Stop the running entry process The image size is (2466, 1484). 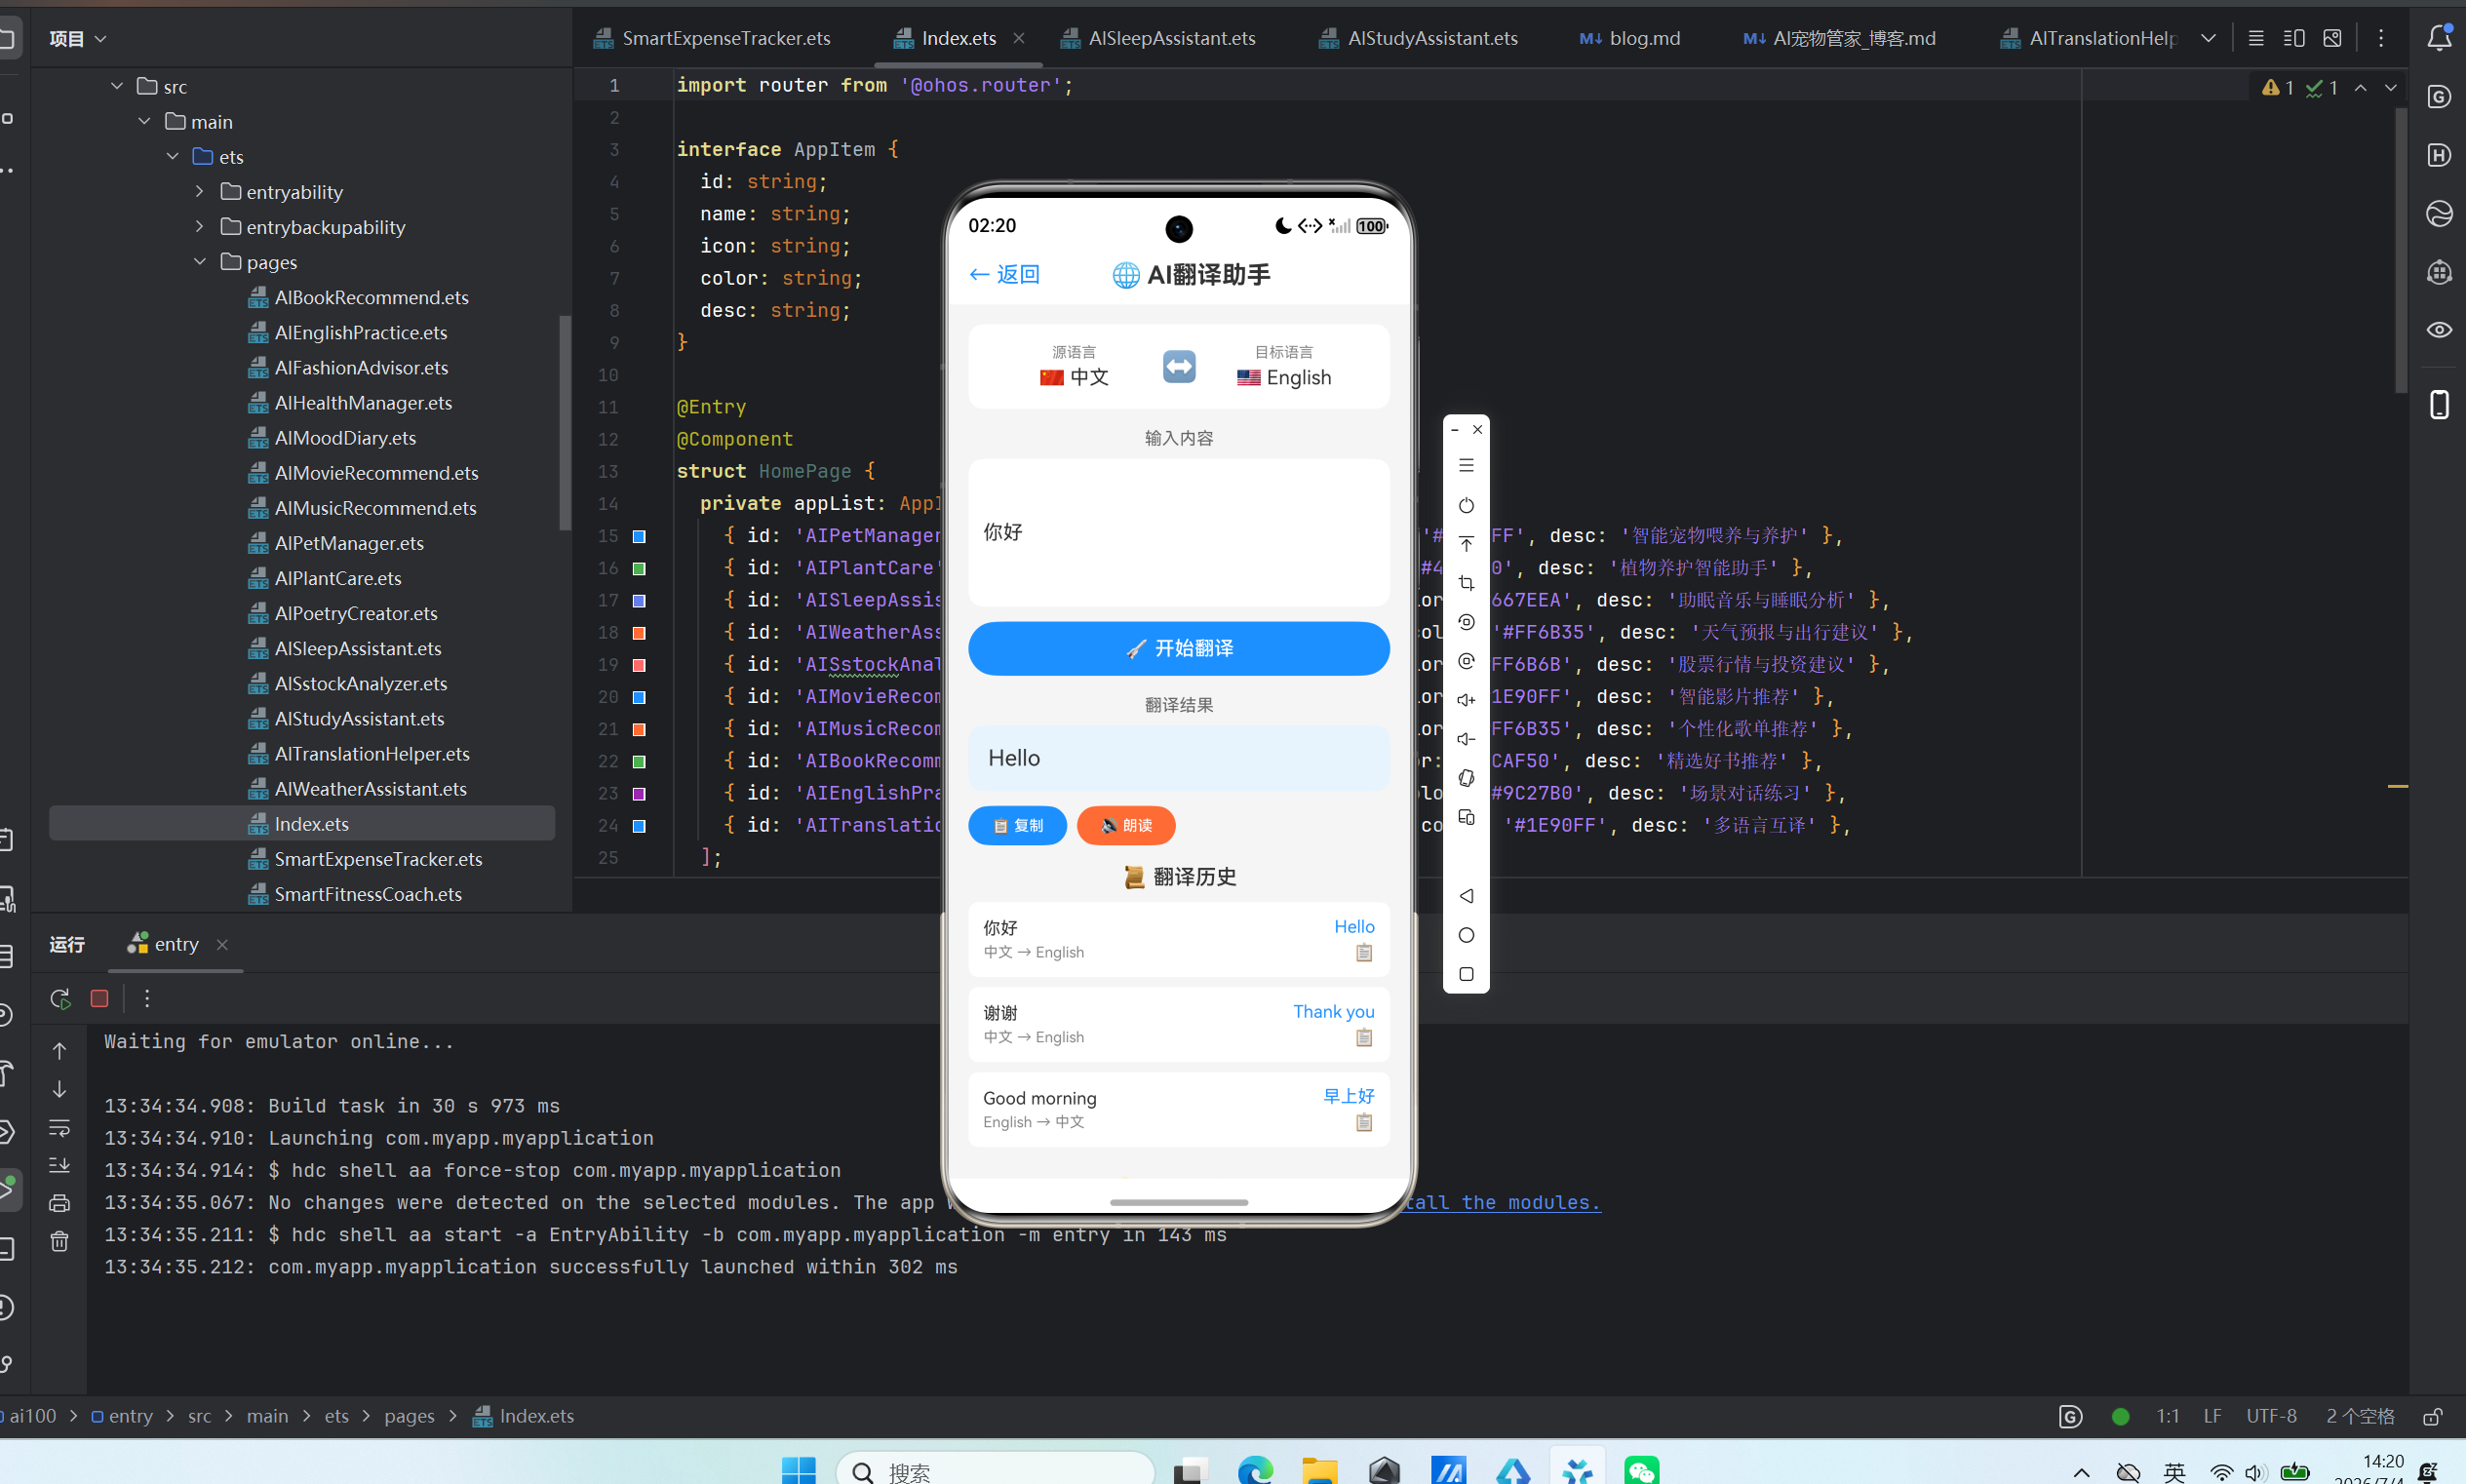click(x=99, y=998)
